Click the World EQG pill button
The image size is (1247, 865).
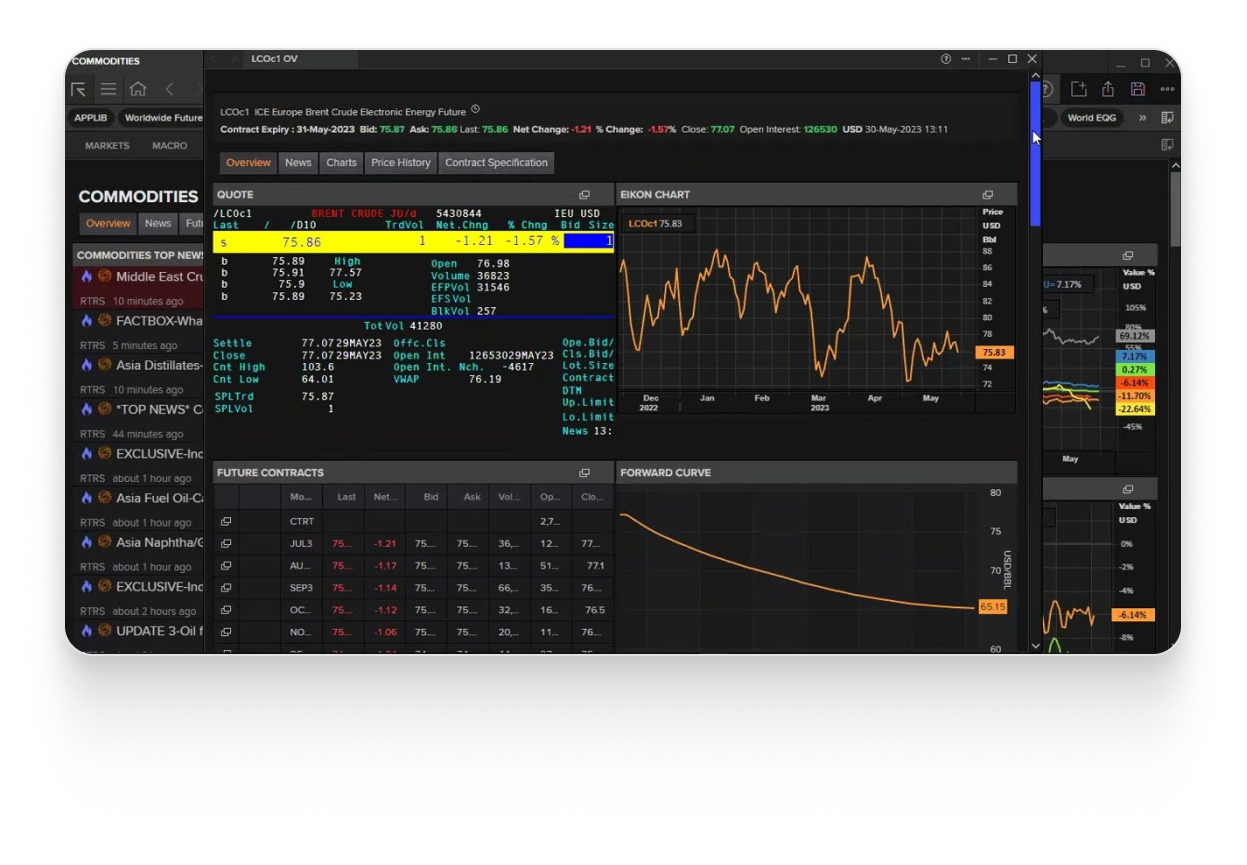coord(1091,118)
